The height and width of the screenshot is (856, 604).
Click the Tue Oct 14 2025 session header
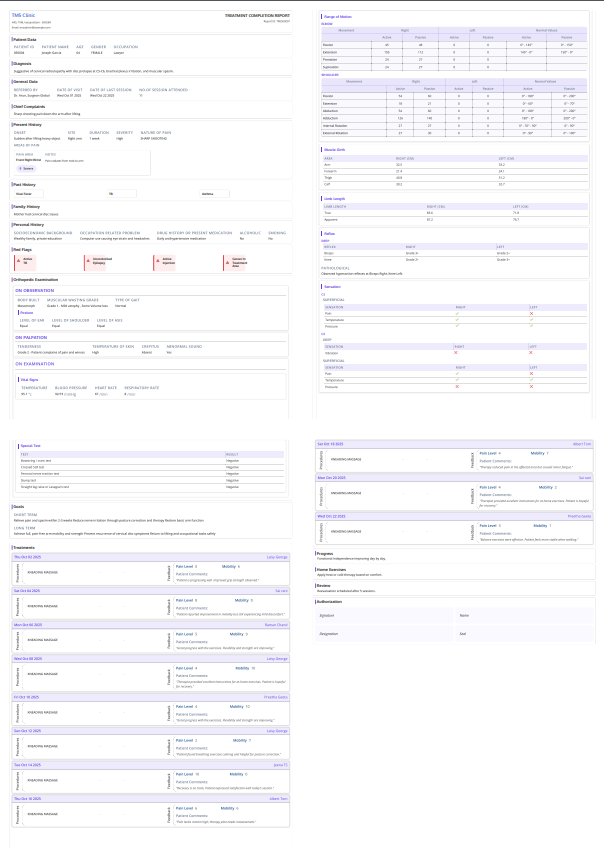[x=151, y=765]
